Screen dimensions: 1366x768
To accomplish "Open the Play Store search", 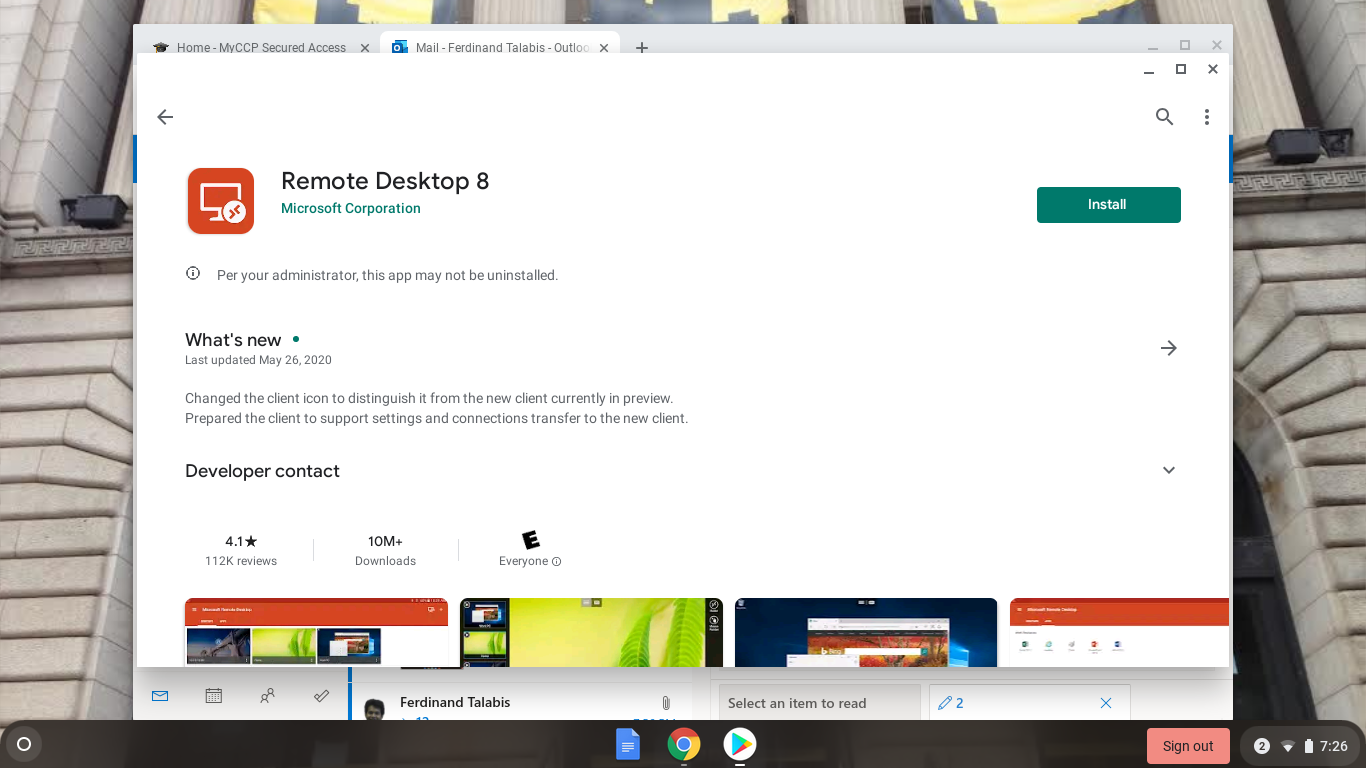I will [1164, 117].
